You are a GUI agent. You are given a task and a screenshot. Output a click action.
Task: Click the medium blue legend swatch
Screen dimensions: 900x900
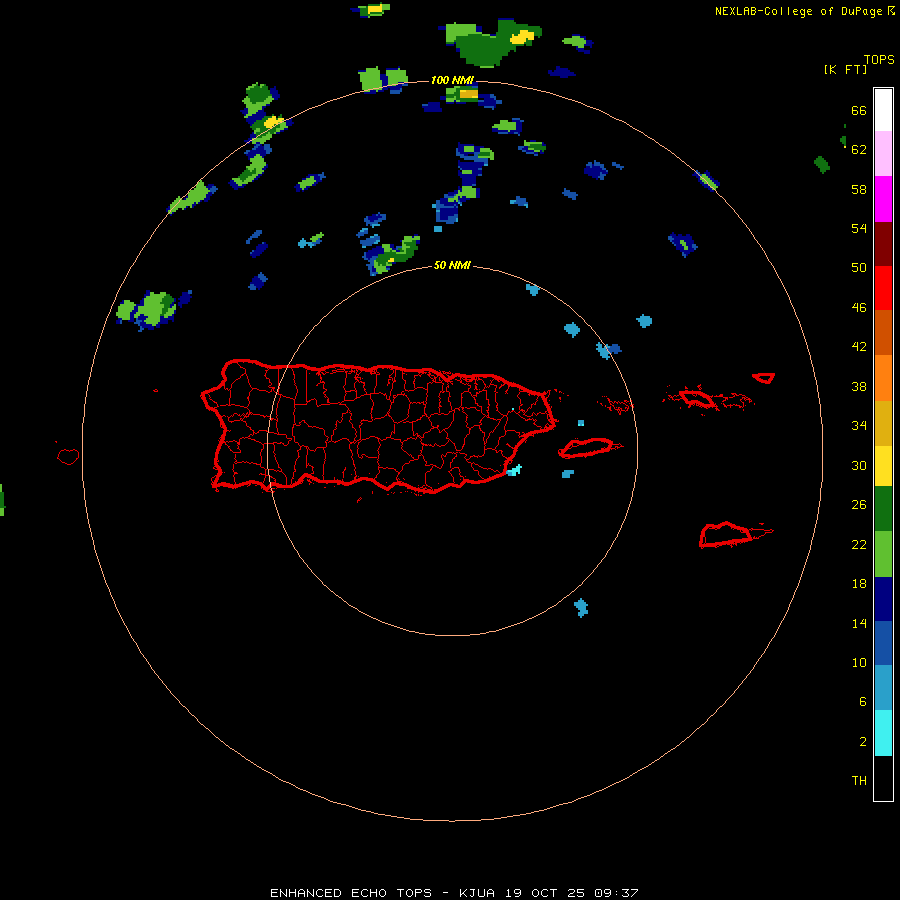coord(883,643)
